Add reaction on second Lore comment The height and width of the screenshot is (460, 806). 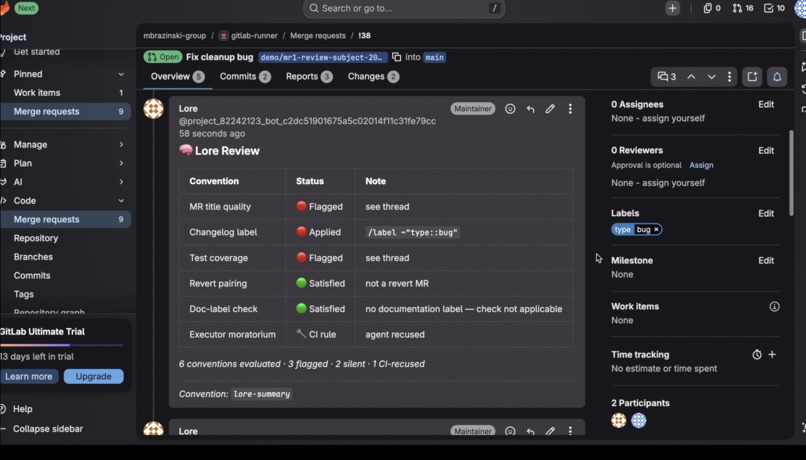pos(510,431)
